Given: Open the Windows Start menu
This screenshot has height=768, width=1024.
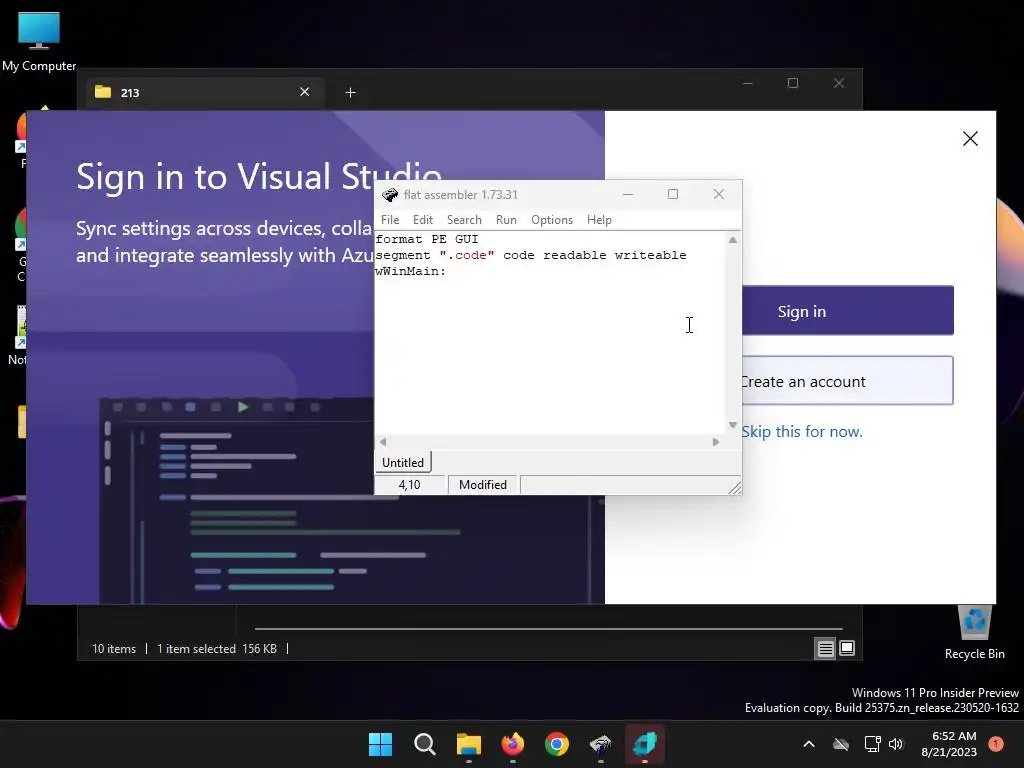Looking at the screenshot, I should click(381, 744).
